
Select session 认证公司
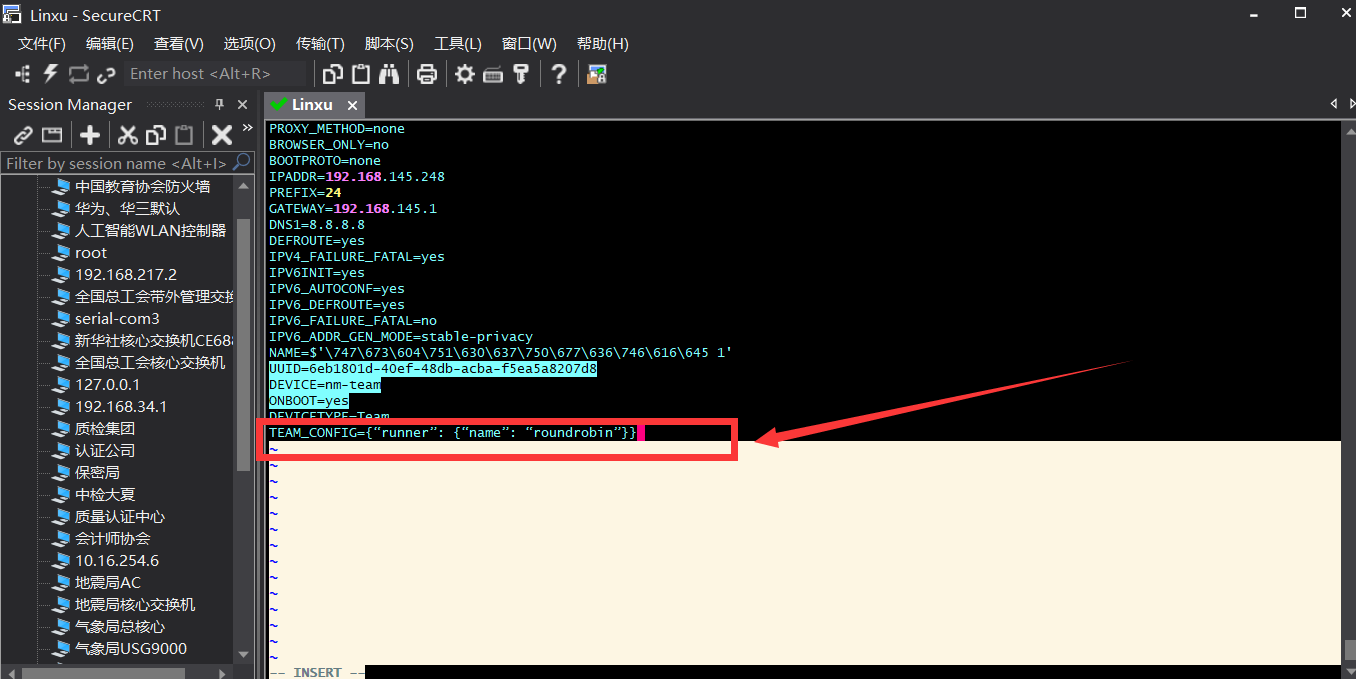point(105,450)
